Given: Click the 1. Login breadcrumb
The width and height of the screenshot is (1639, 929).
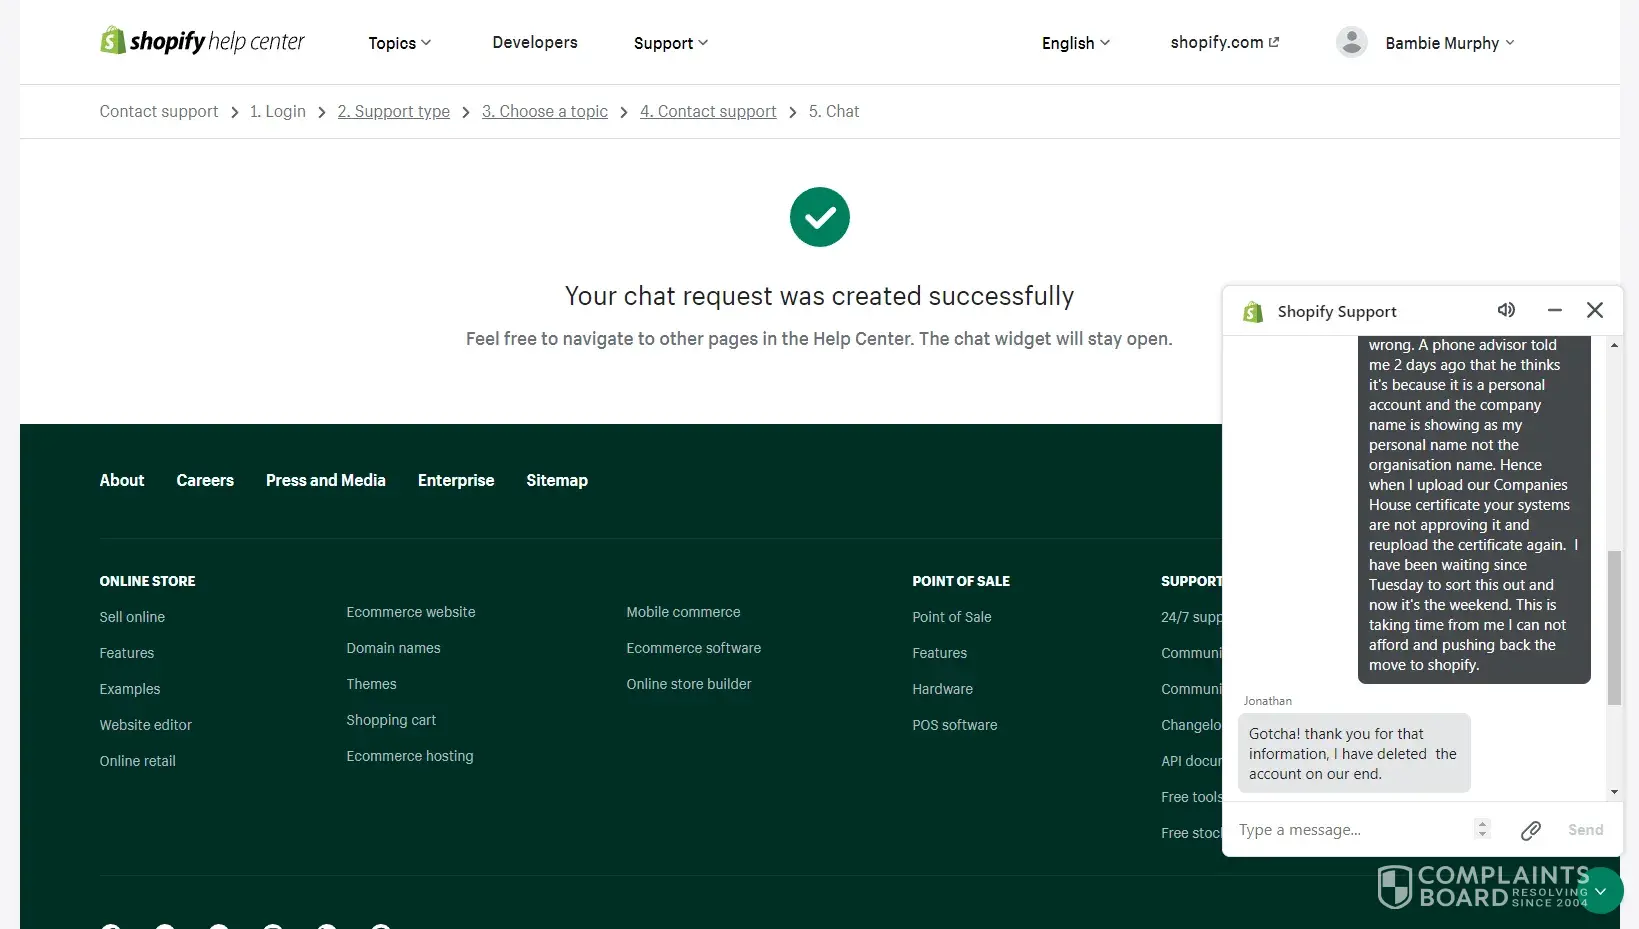Looking at the screenshot, I should (x=278, y=111).
